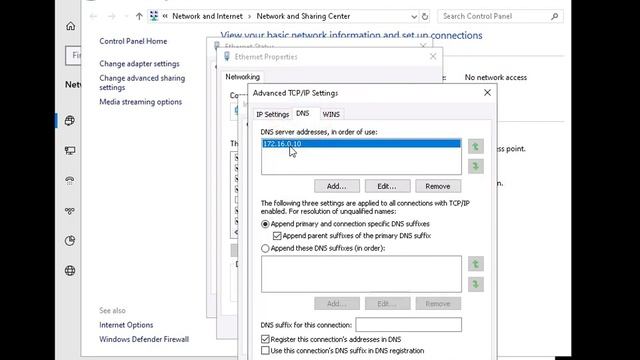Screen dimensions: 640x360
Task: Open Network & Internet globe icon in Settings sidebar
Action: (x=70, y=120)
